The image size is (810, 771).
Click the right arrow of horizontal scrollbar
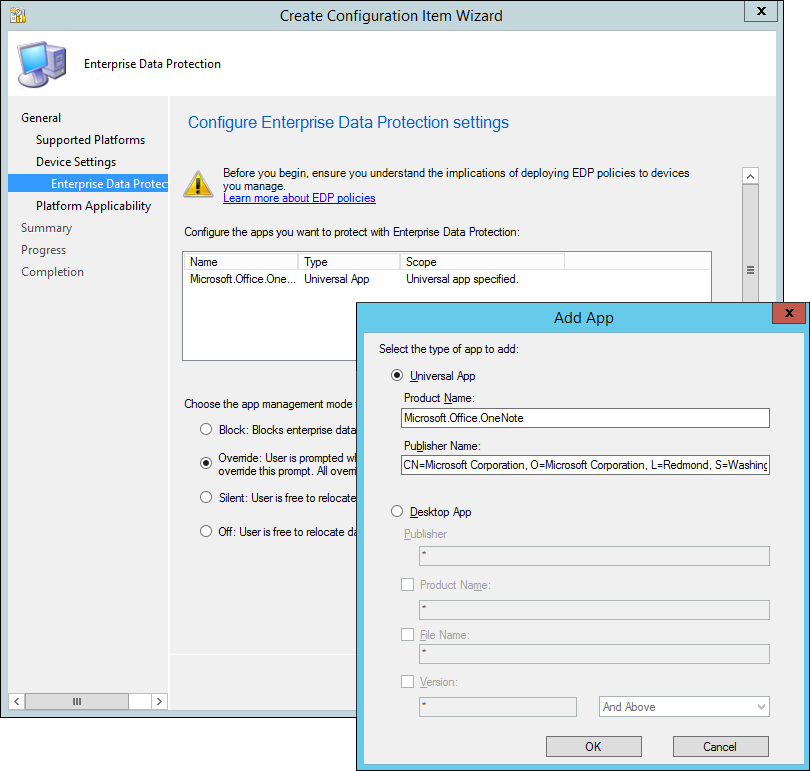tap(160, 702)
